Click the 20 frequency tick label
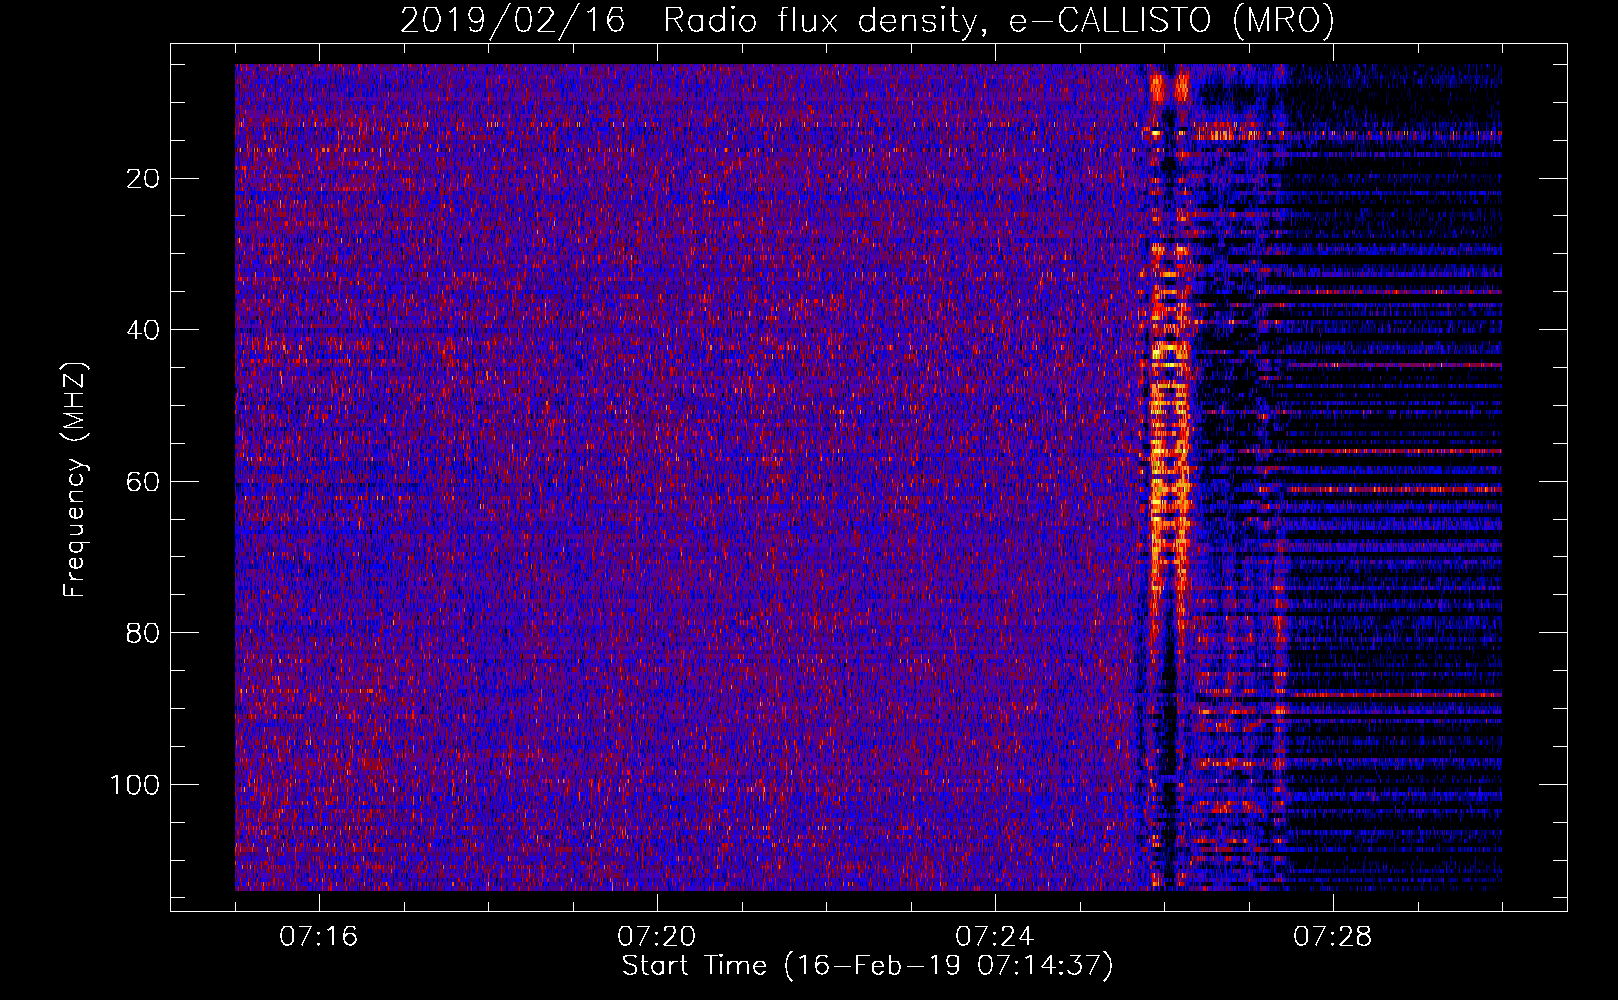Screen dimensions: 1618x1000 pyautogui.click(x=144, y=179)
